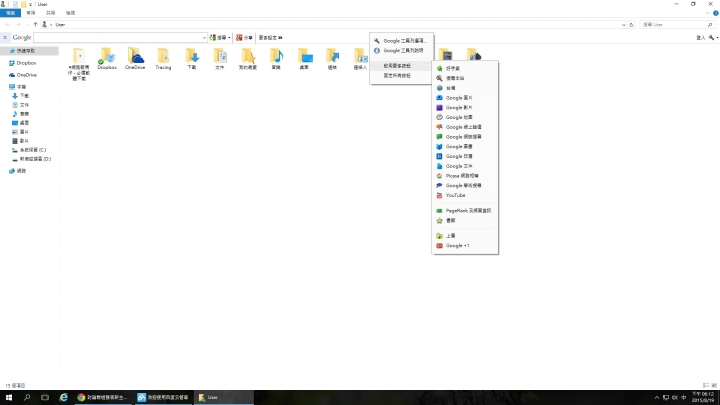Enable the Google Groups orange icon entry
Screen dimensions: 720x405
click(465, 127)
